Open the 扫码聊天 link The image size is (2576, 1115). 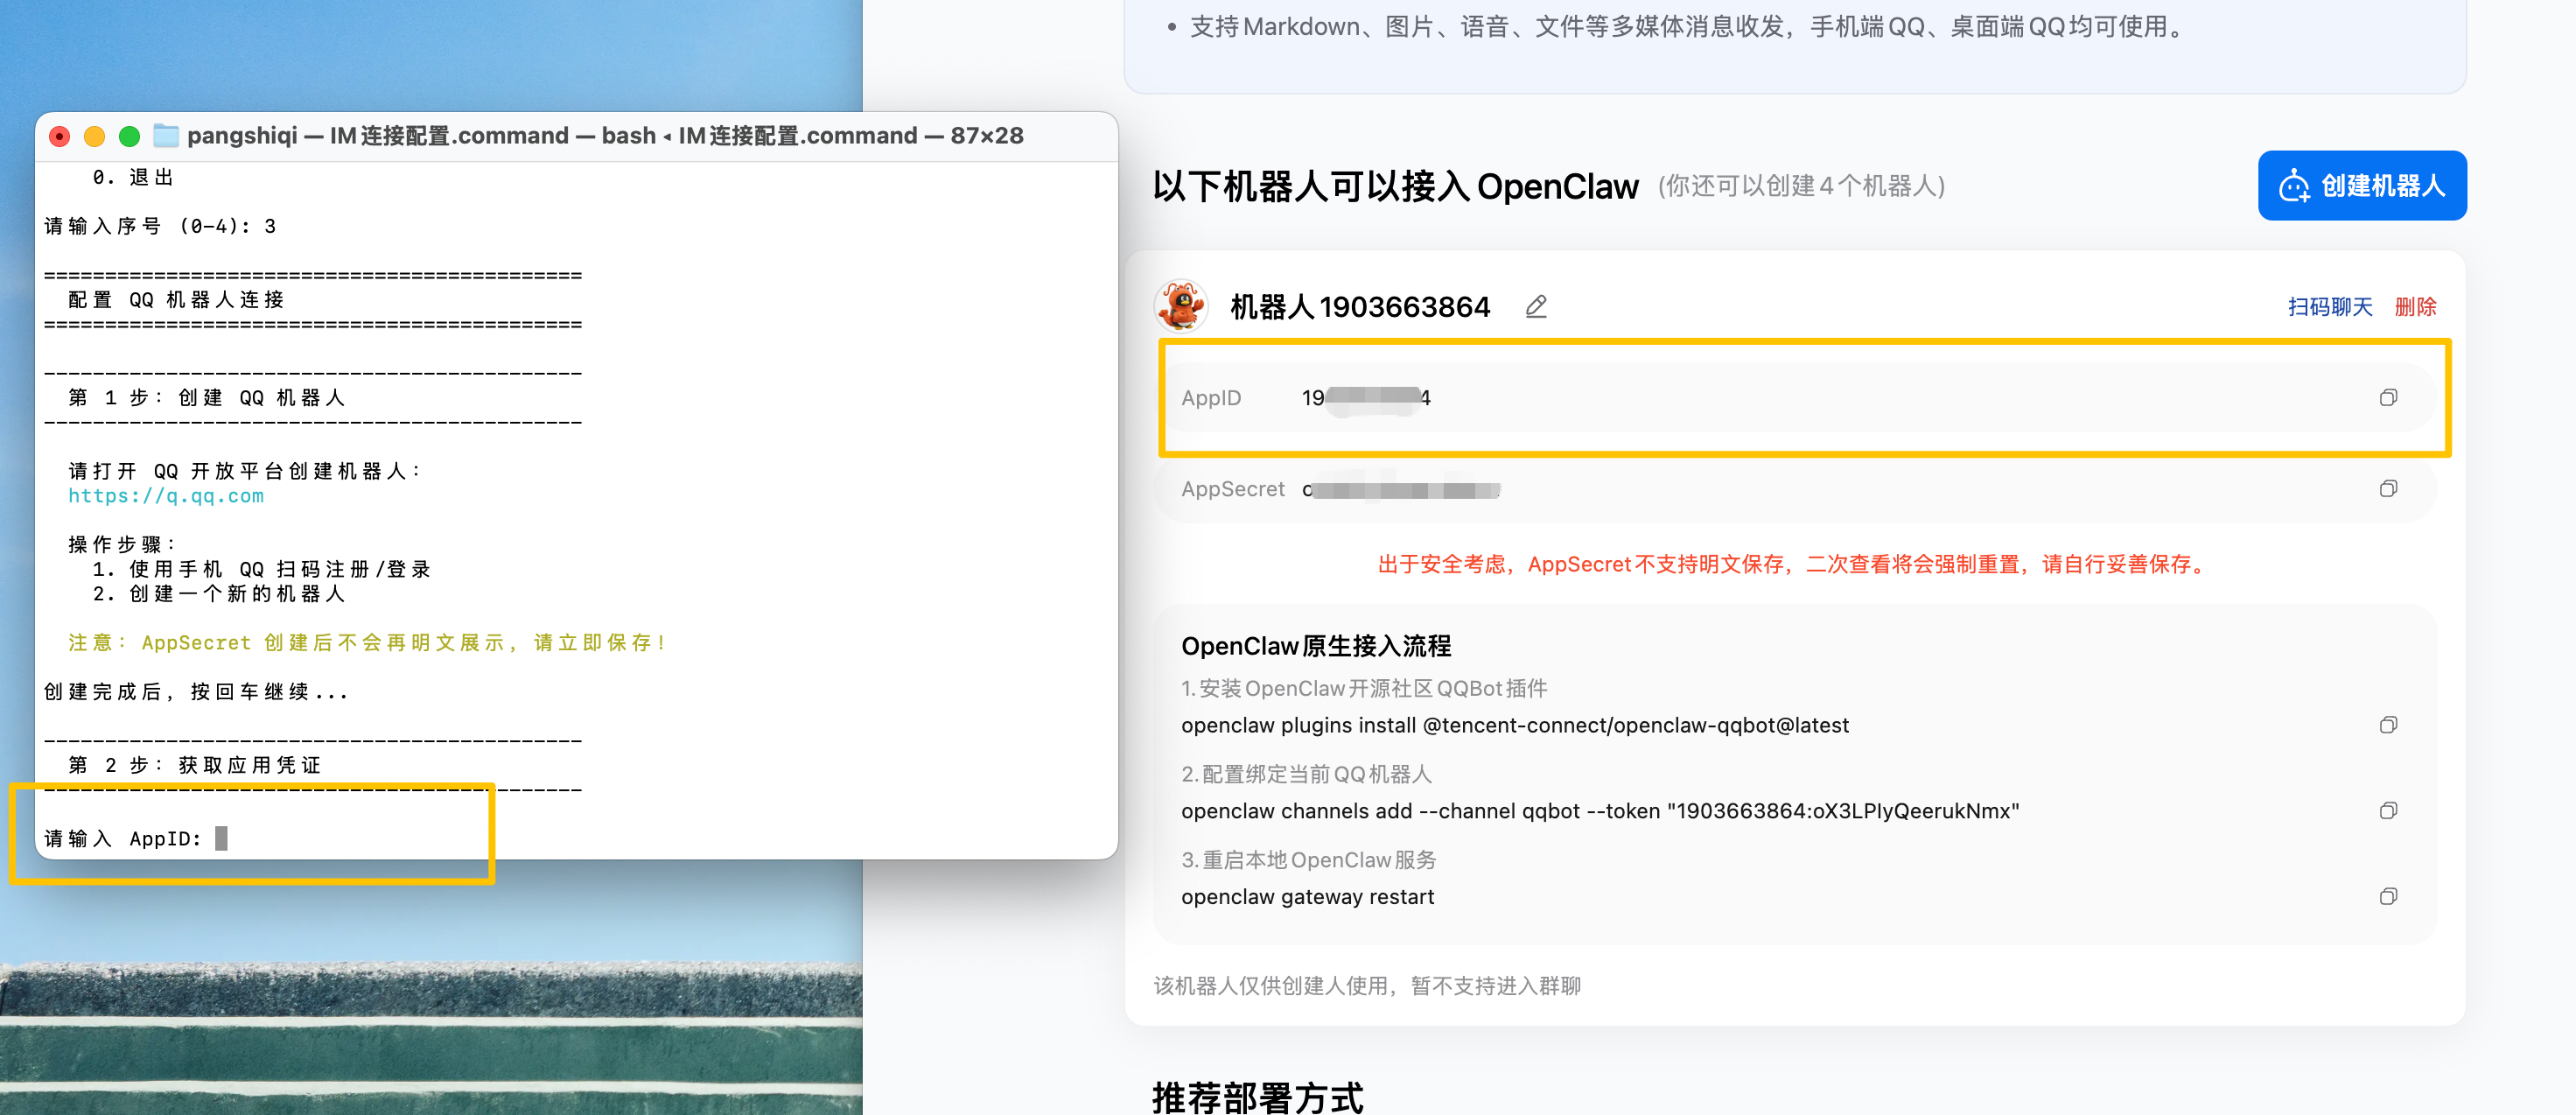click(x=2329, y=307)
